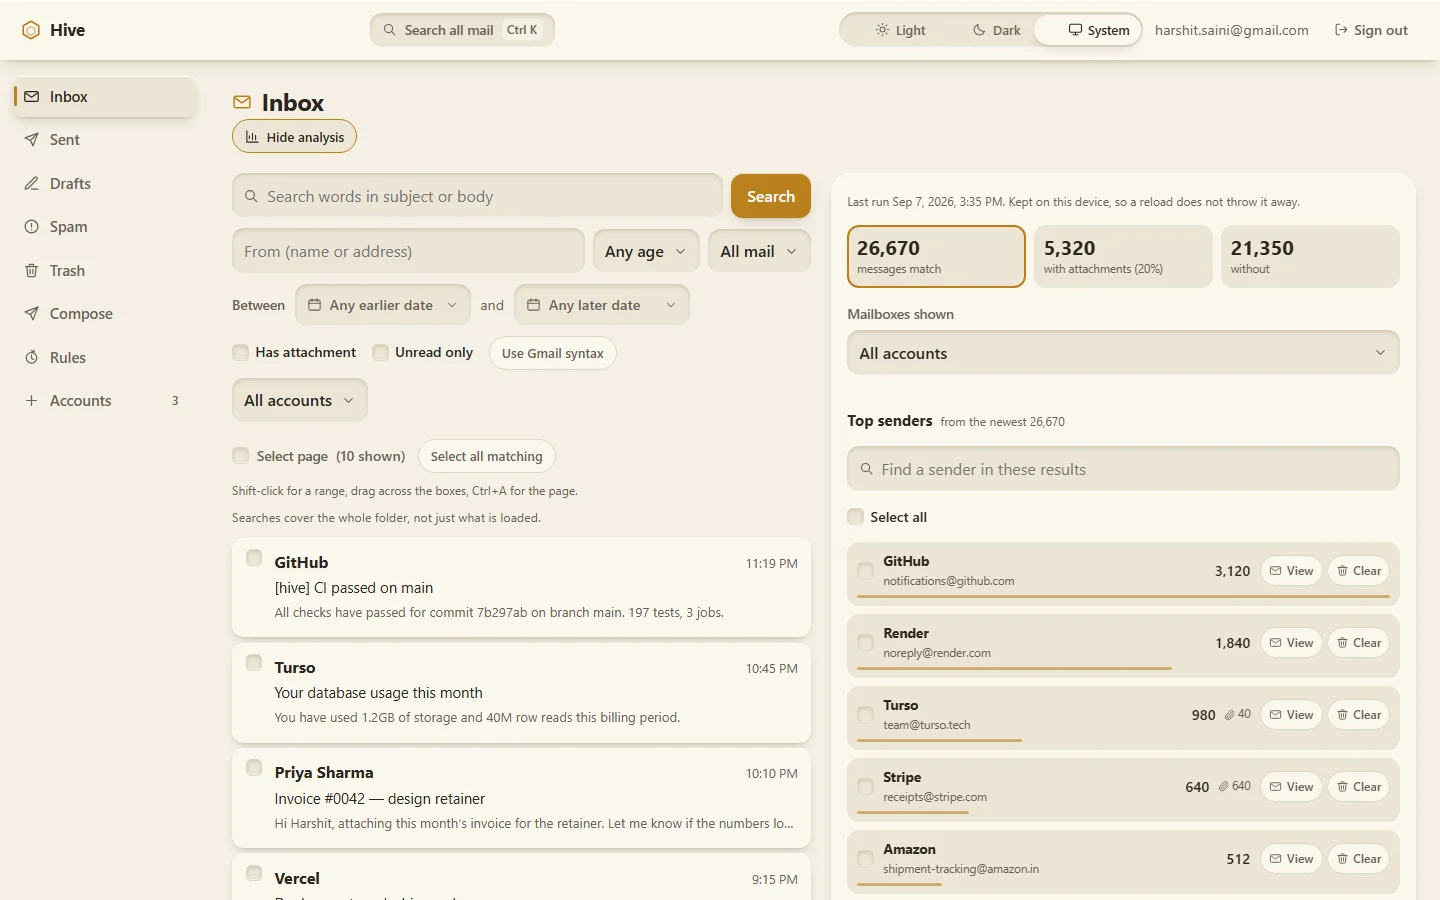This screenshot has width=1440, height=900.
Task: Click the Compose send icon
Action: pyautogui.click(x=31, y=314)
